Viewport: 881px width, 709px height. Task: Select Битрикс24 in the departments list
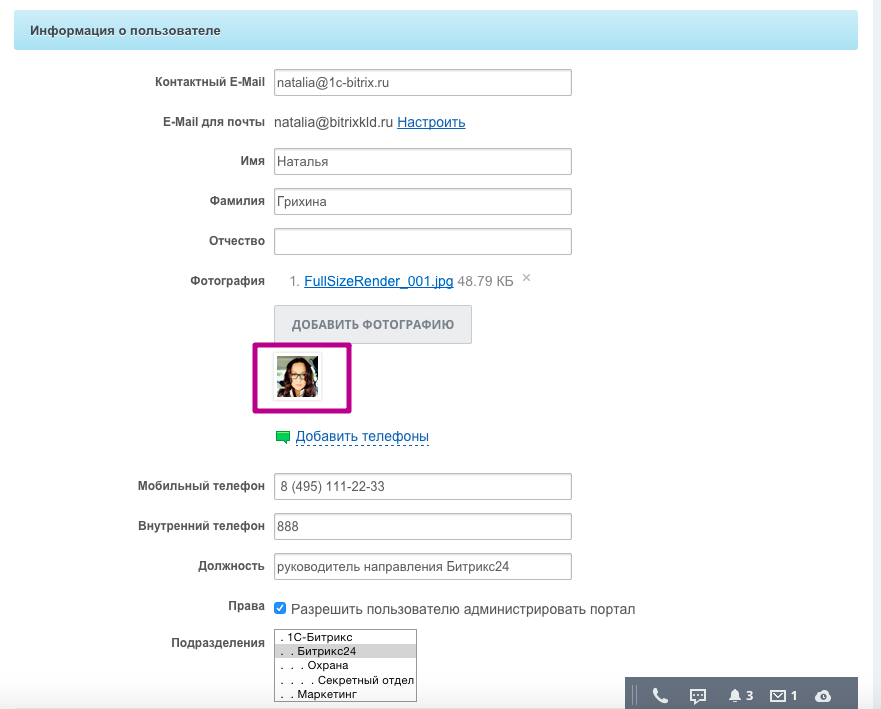coord(346,651)
